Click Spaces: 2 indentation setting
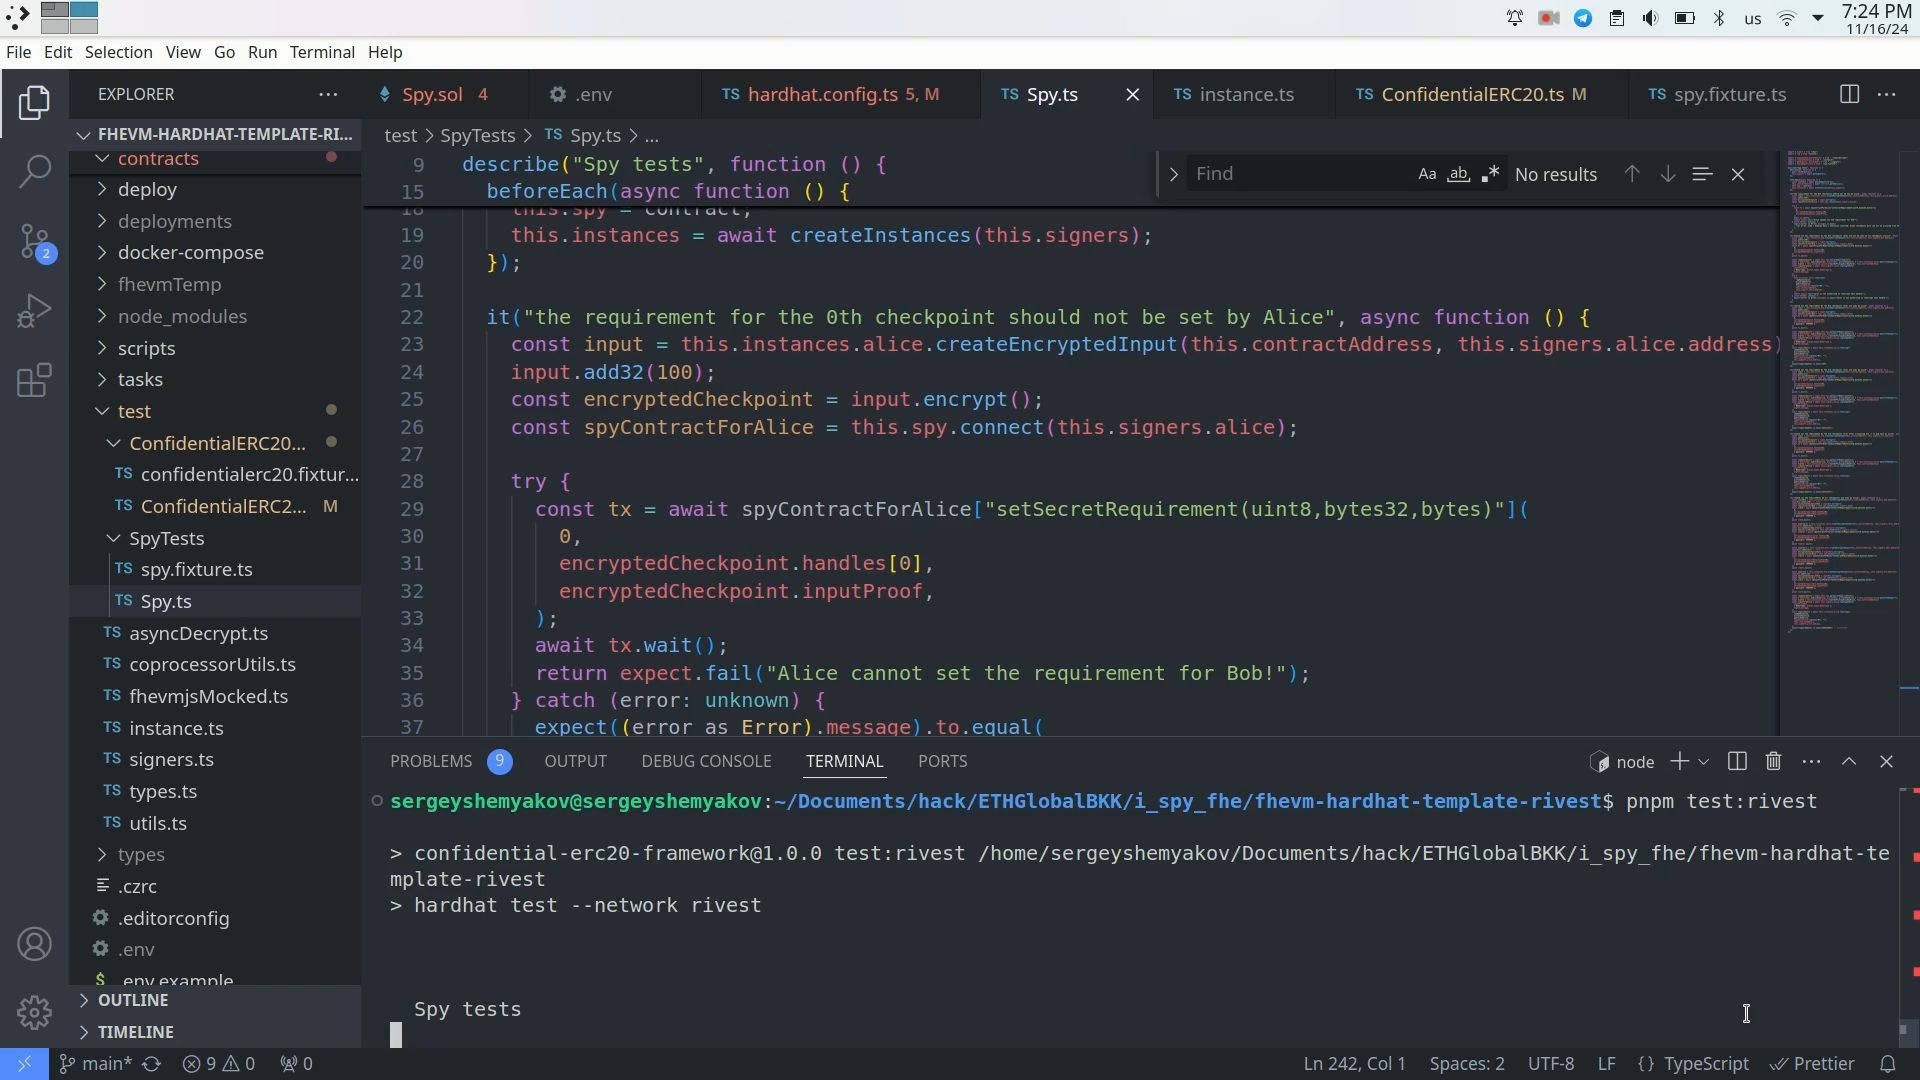The image size is (1920, 1080). point(1467,1064)
